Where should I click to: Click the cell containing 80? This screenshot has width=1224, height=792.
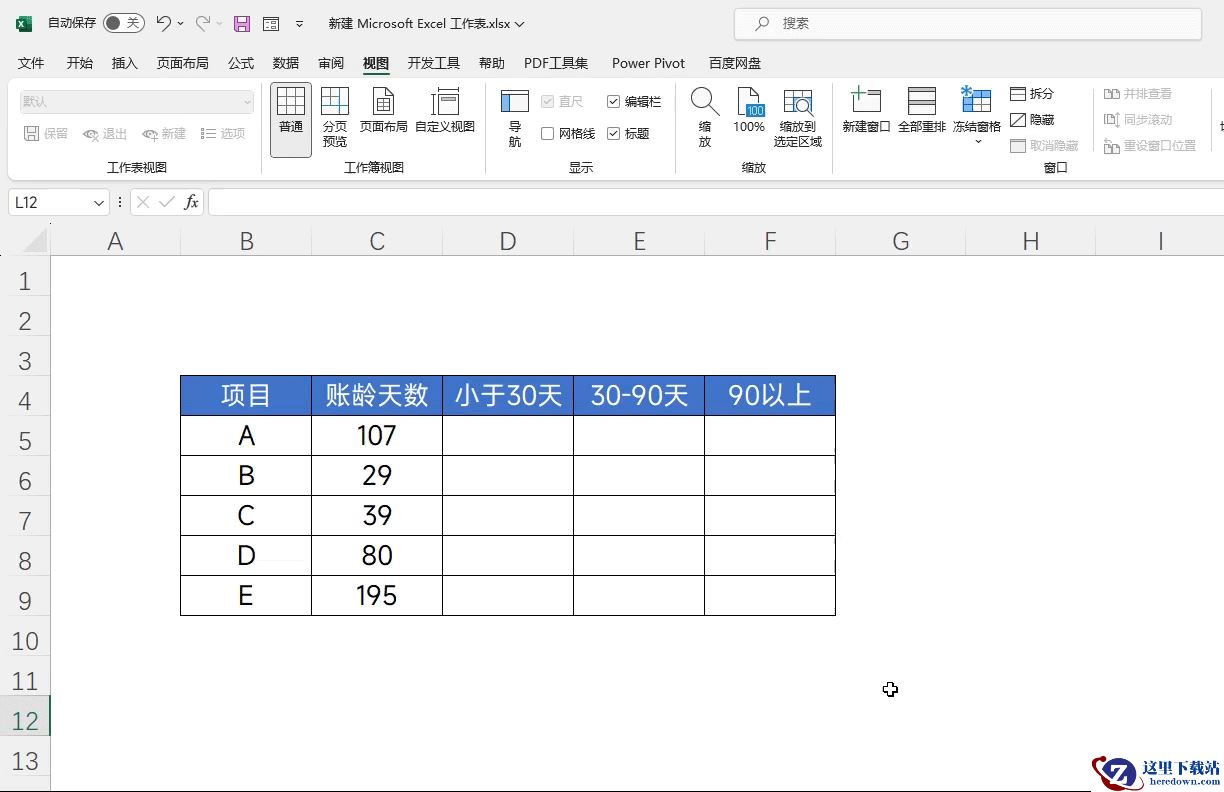[x=377, y=556]
